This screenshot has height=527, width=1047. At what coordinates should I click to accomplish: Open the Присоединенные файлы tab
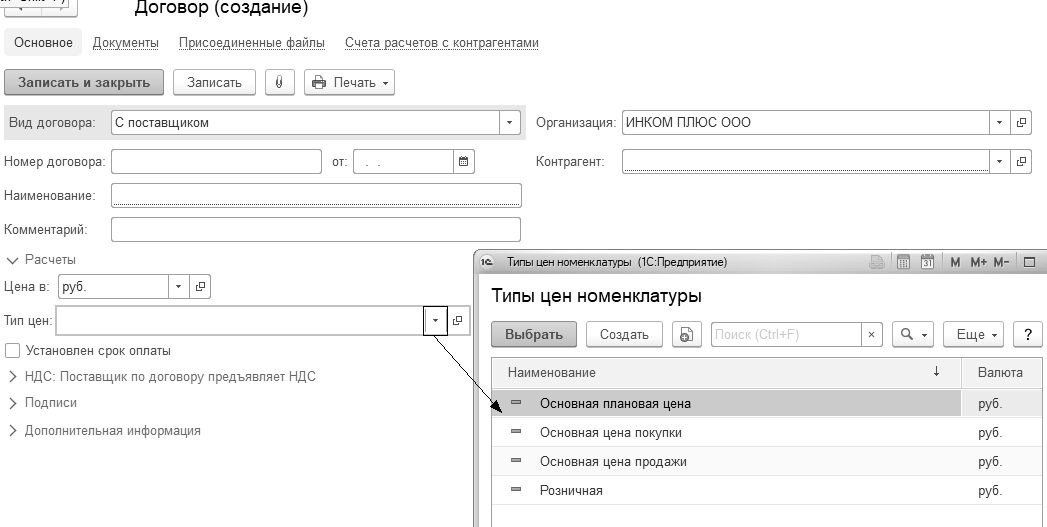(x=252, y=43)
